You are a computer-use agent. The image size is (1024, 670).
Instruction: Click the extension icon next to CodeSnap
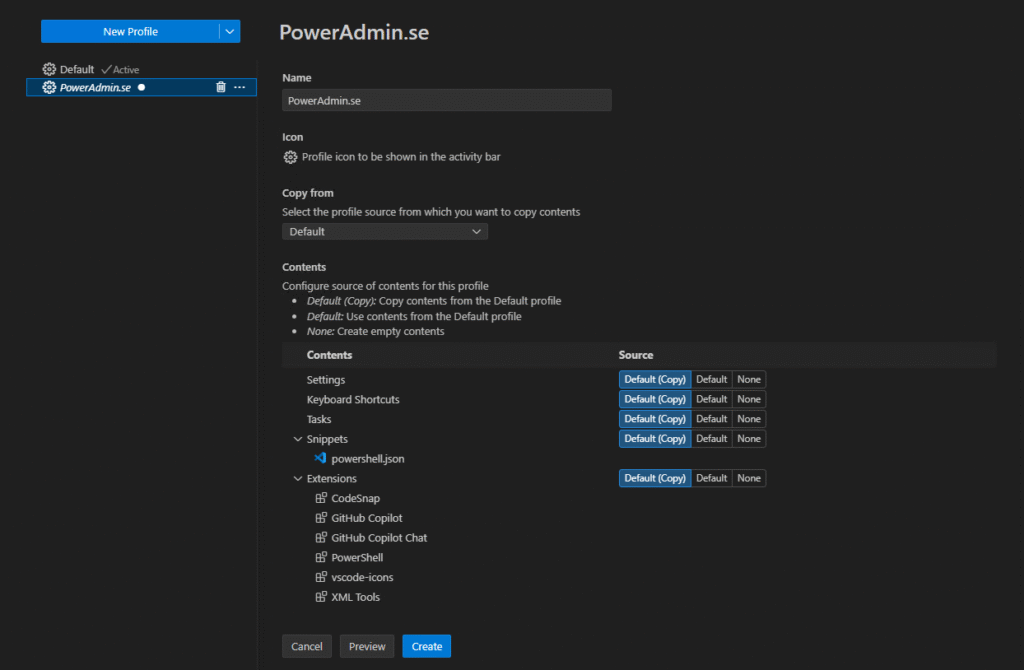[321, 498]
